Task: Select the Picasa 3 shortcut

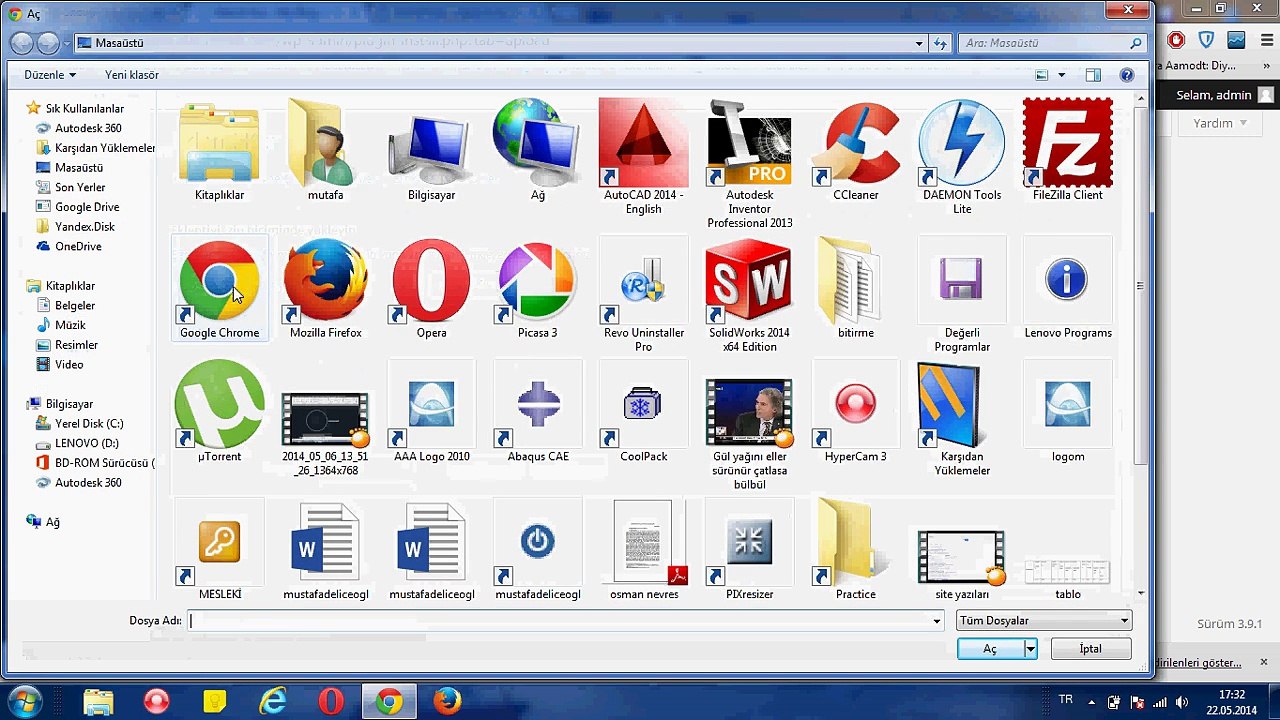Action: (537, 289)
